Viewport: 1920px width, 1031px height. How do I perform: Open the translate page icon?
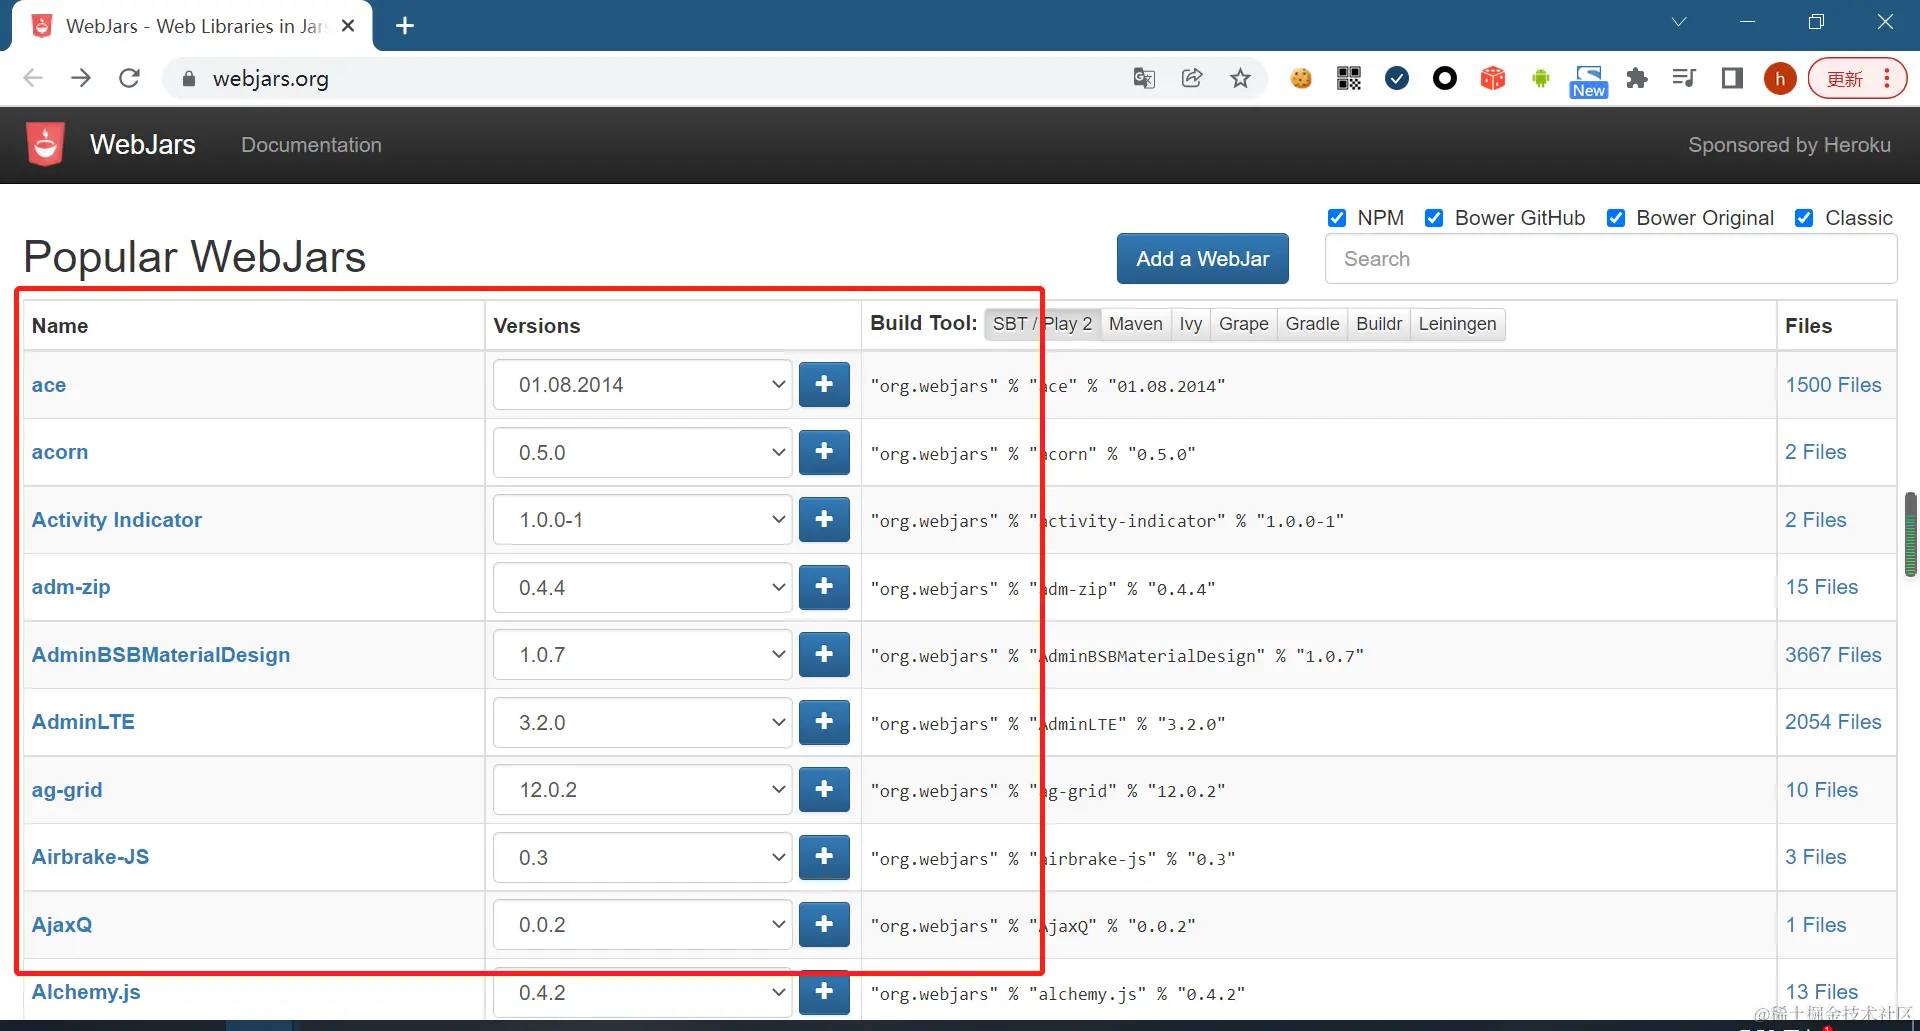1144,78
